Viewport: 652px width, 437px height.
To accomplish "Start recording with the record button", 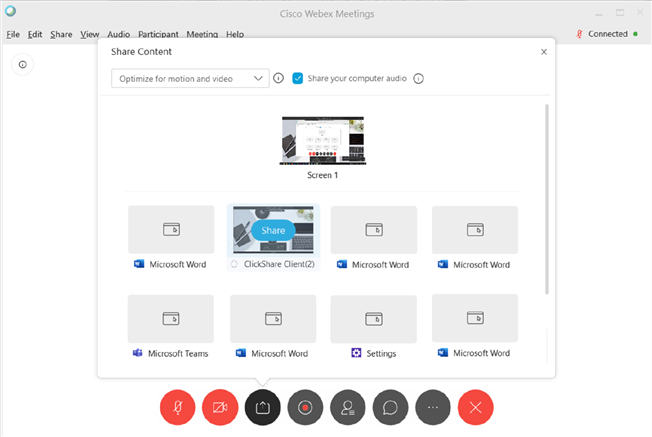I will tap(304, 407).
